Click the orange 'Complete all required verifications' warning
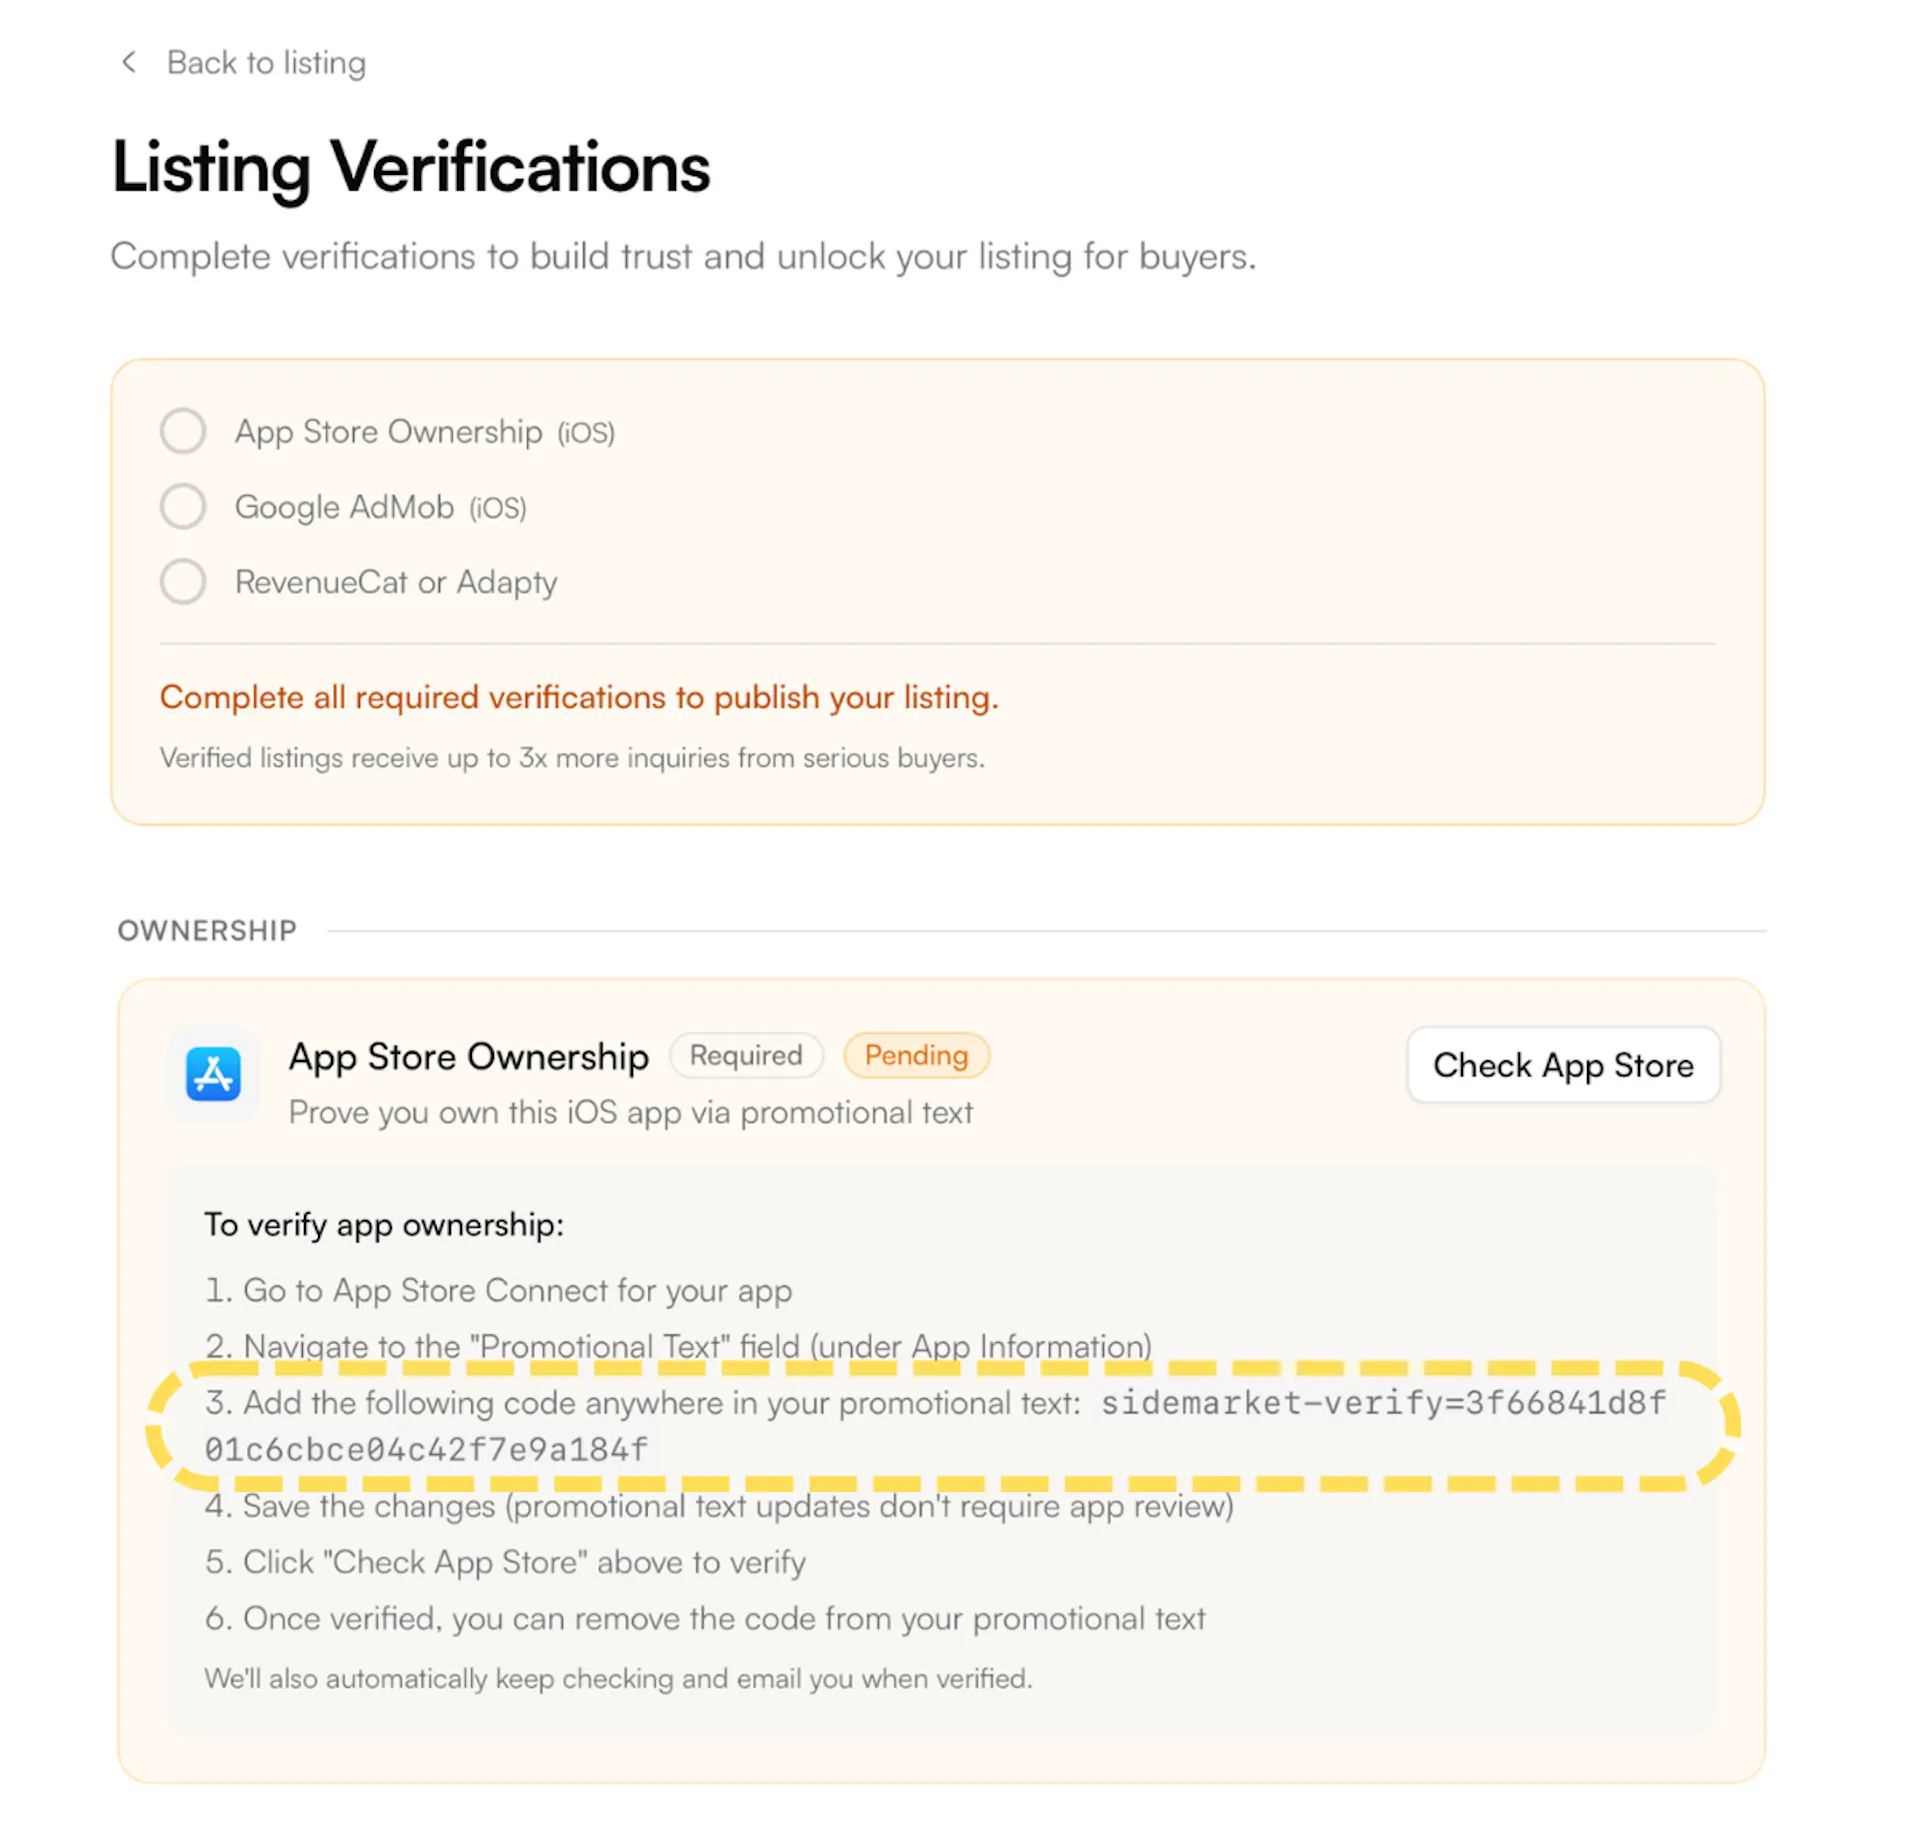This screenshot has height=1824, width=1920. (x=579, y=697)
